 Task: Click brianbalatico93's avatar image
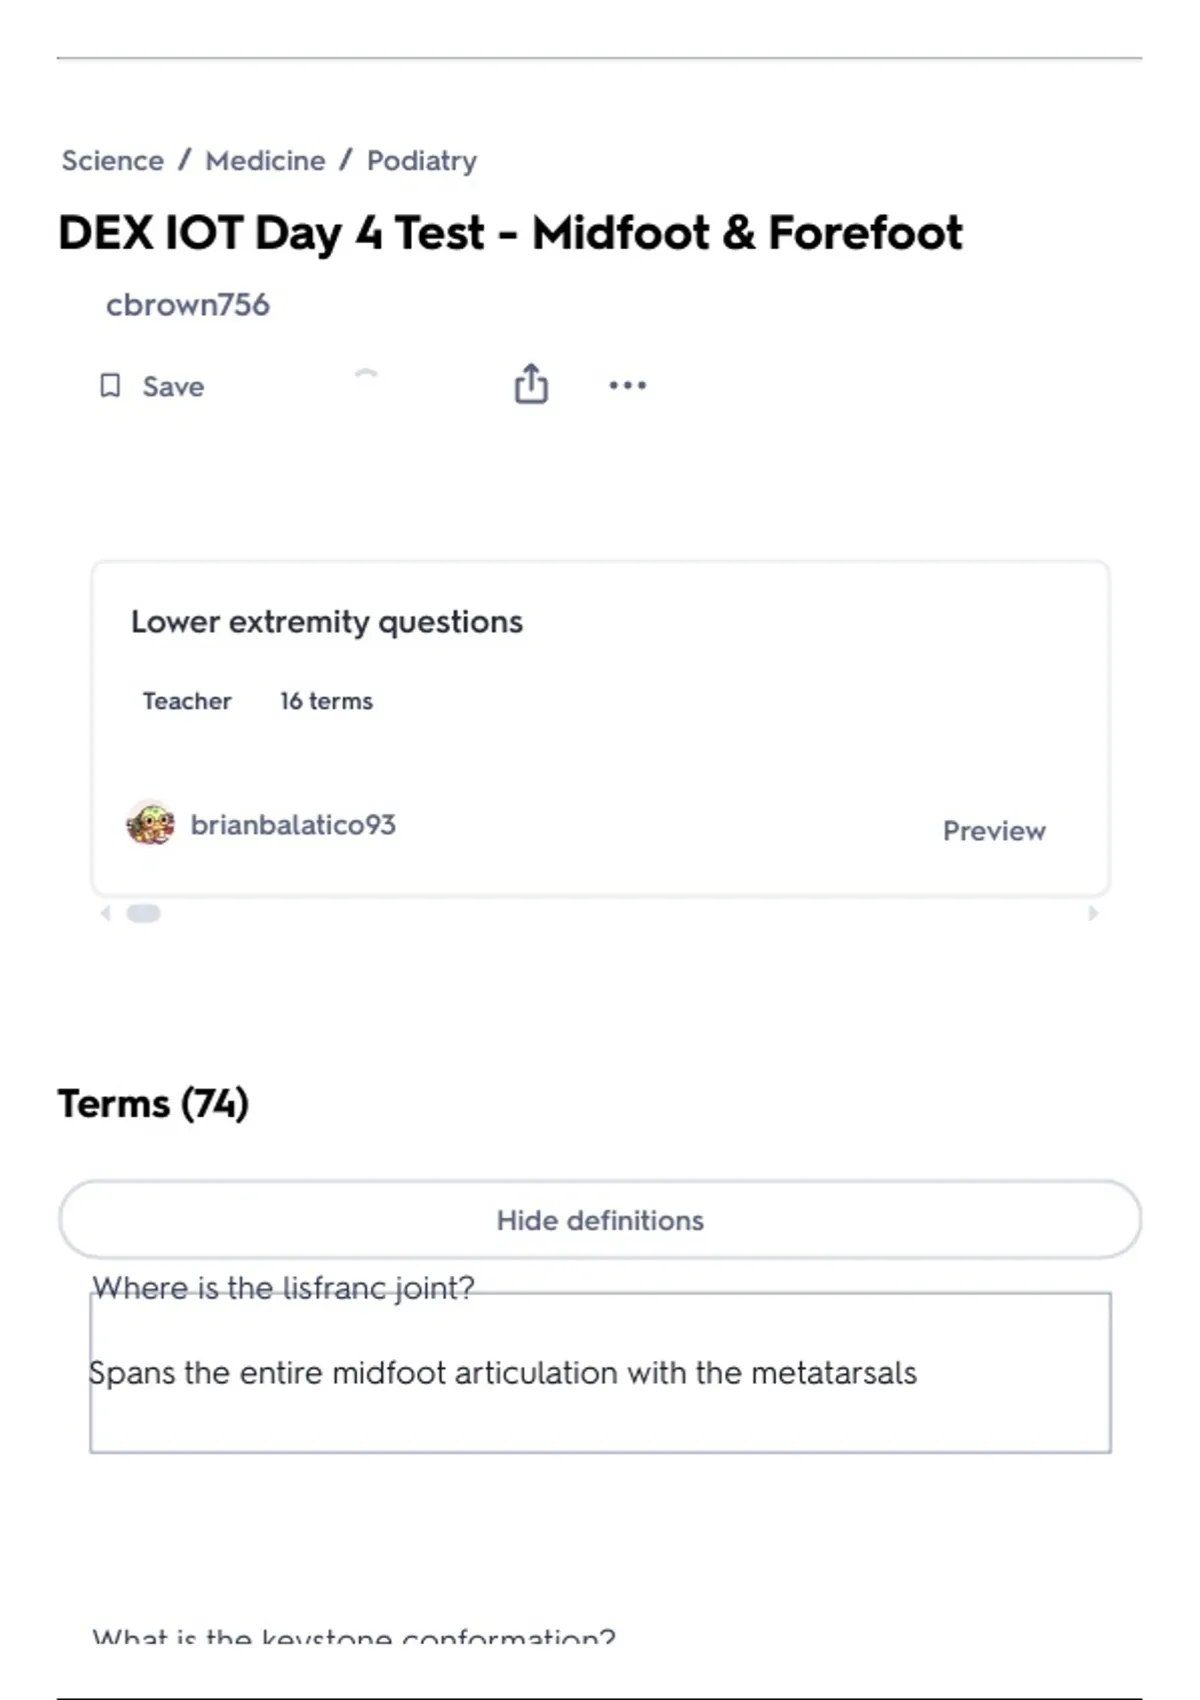pyautogui.click(x=150, y=824)
